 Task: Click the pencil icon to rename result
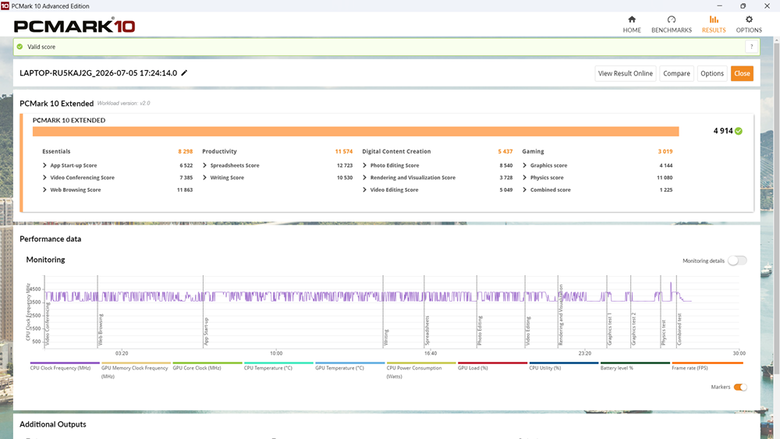click(x=184, y=73)
